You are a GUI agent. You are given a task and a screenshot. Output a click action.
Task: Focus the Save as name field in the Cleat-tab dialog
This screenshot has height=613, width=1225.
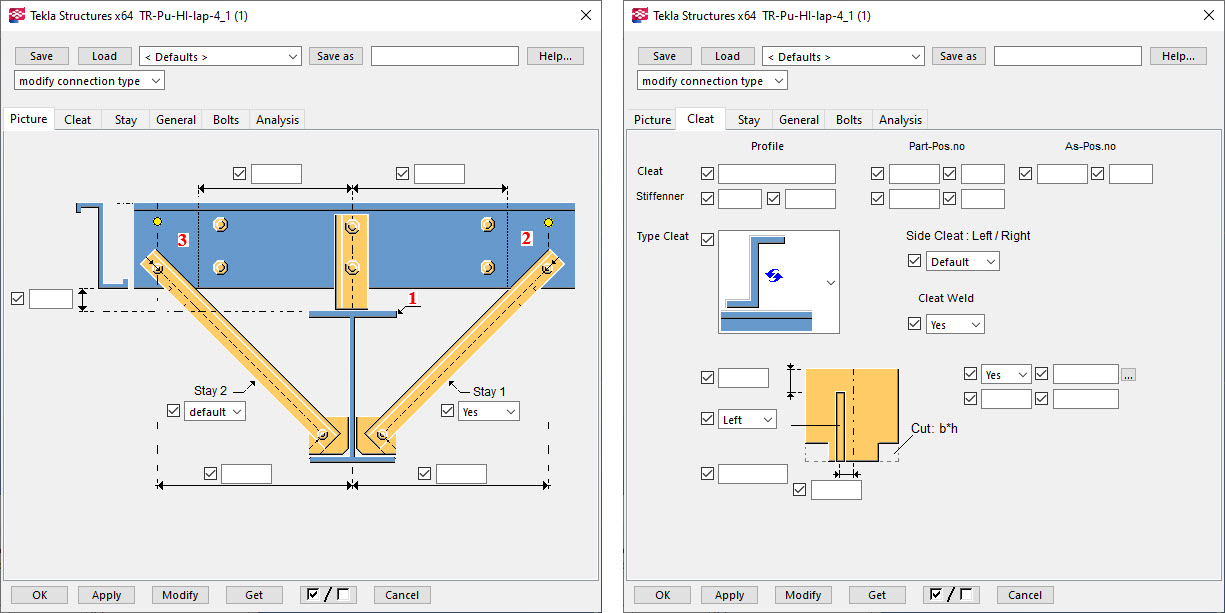(x=1068, y=56)
